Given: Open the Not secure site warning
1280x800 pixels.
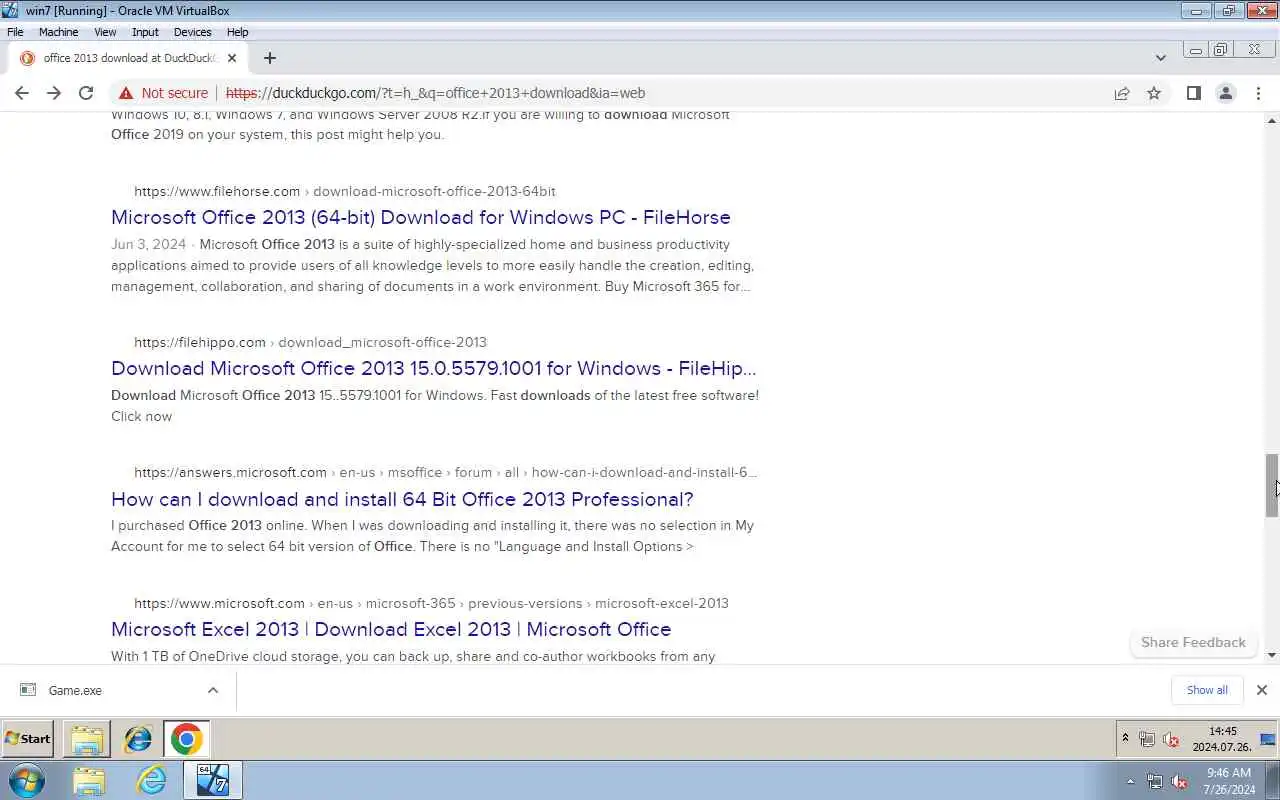Looking at the screenshot, I should point(163,93).
